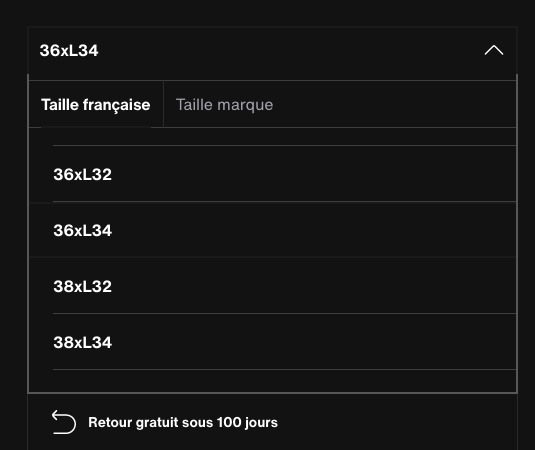The height and width of the screenshot is (450, 535).
Task: Open the Retour gratuit sous 100 jours link
Action: (x=183, y=422)
